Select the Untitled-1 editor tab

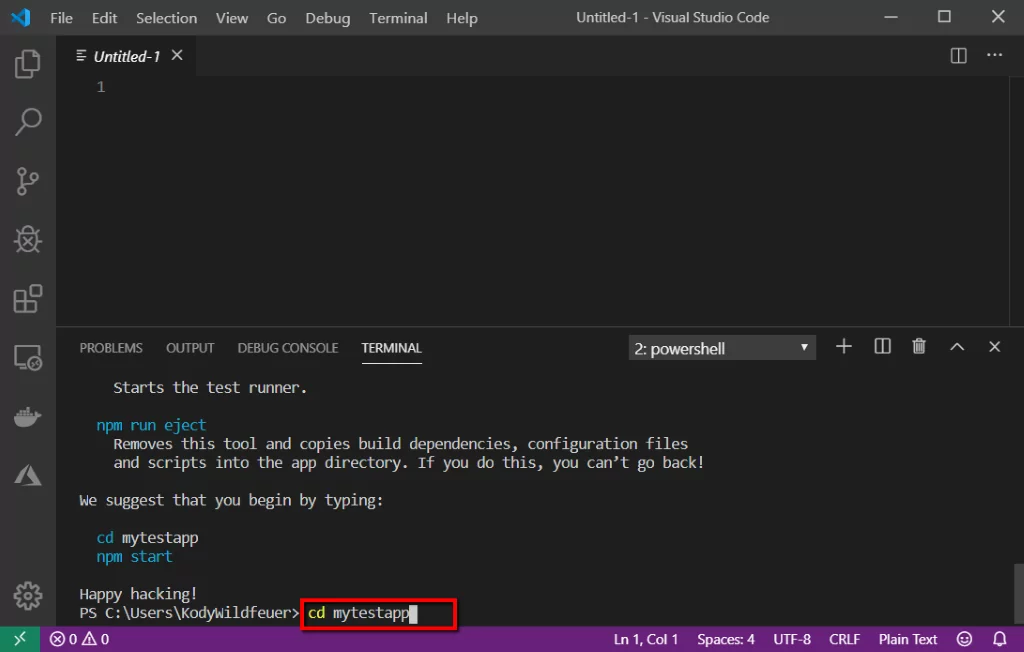point(127,56)
